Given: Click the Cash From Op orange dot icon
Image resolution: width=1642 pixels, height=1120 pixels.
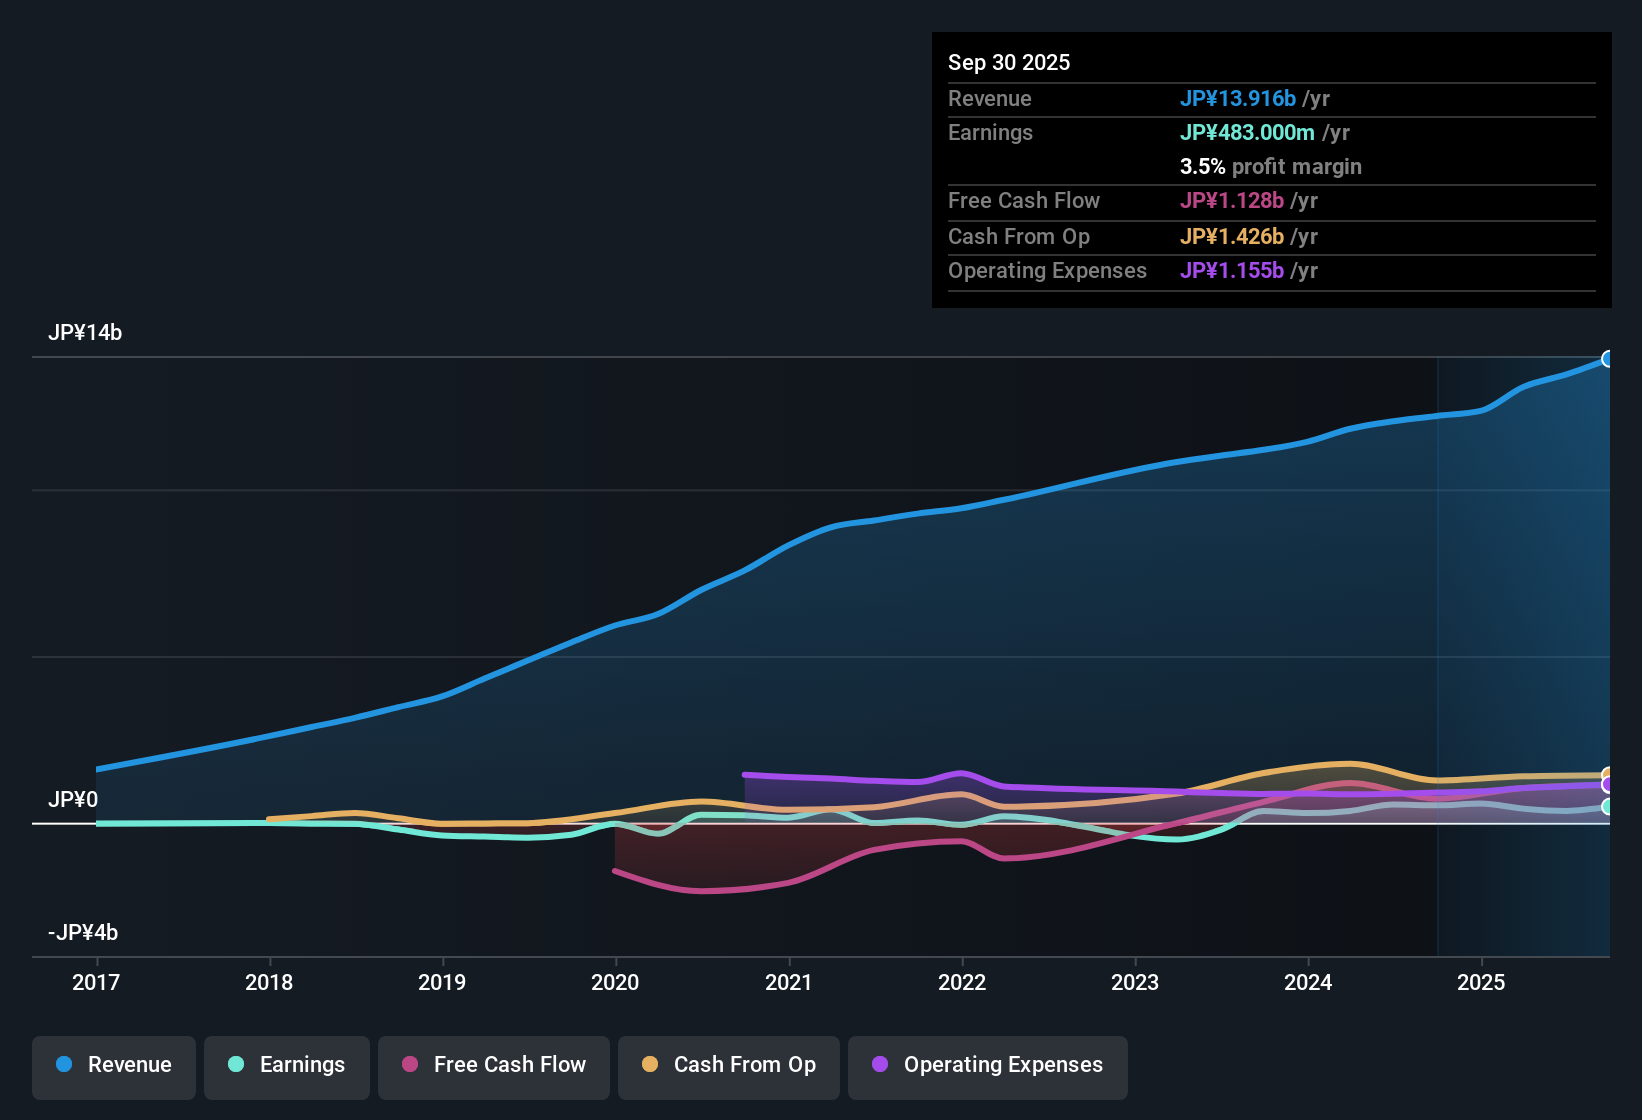Looking at the screenshot, I should (650, 1065).
